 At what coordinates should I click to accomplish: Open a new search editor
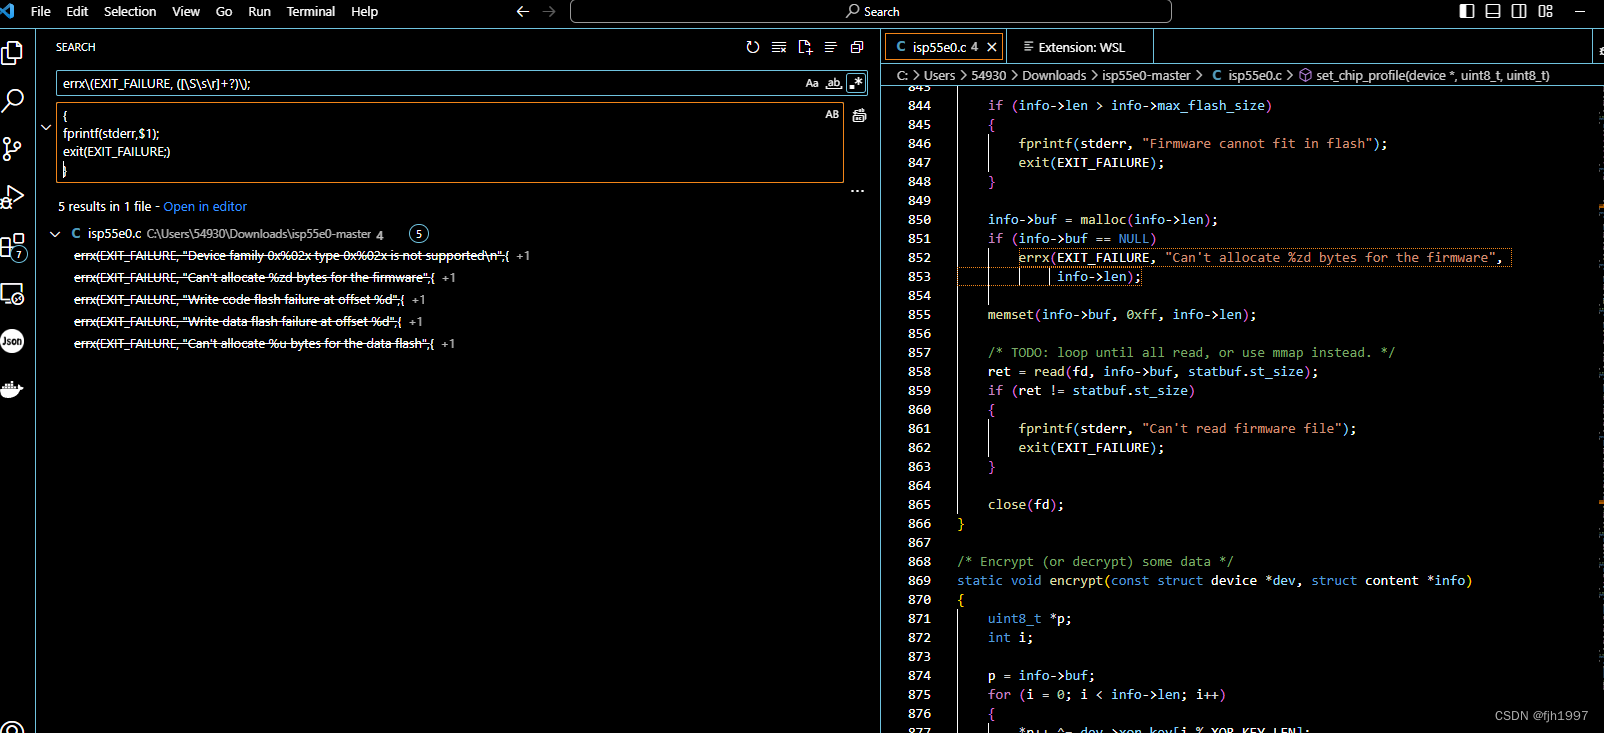coord(805,47)
